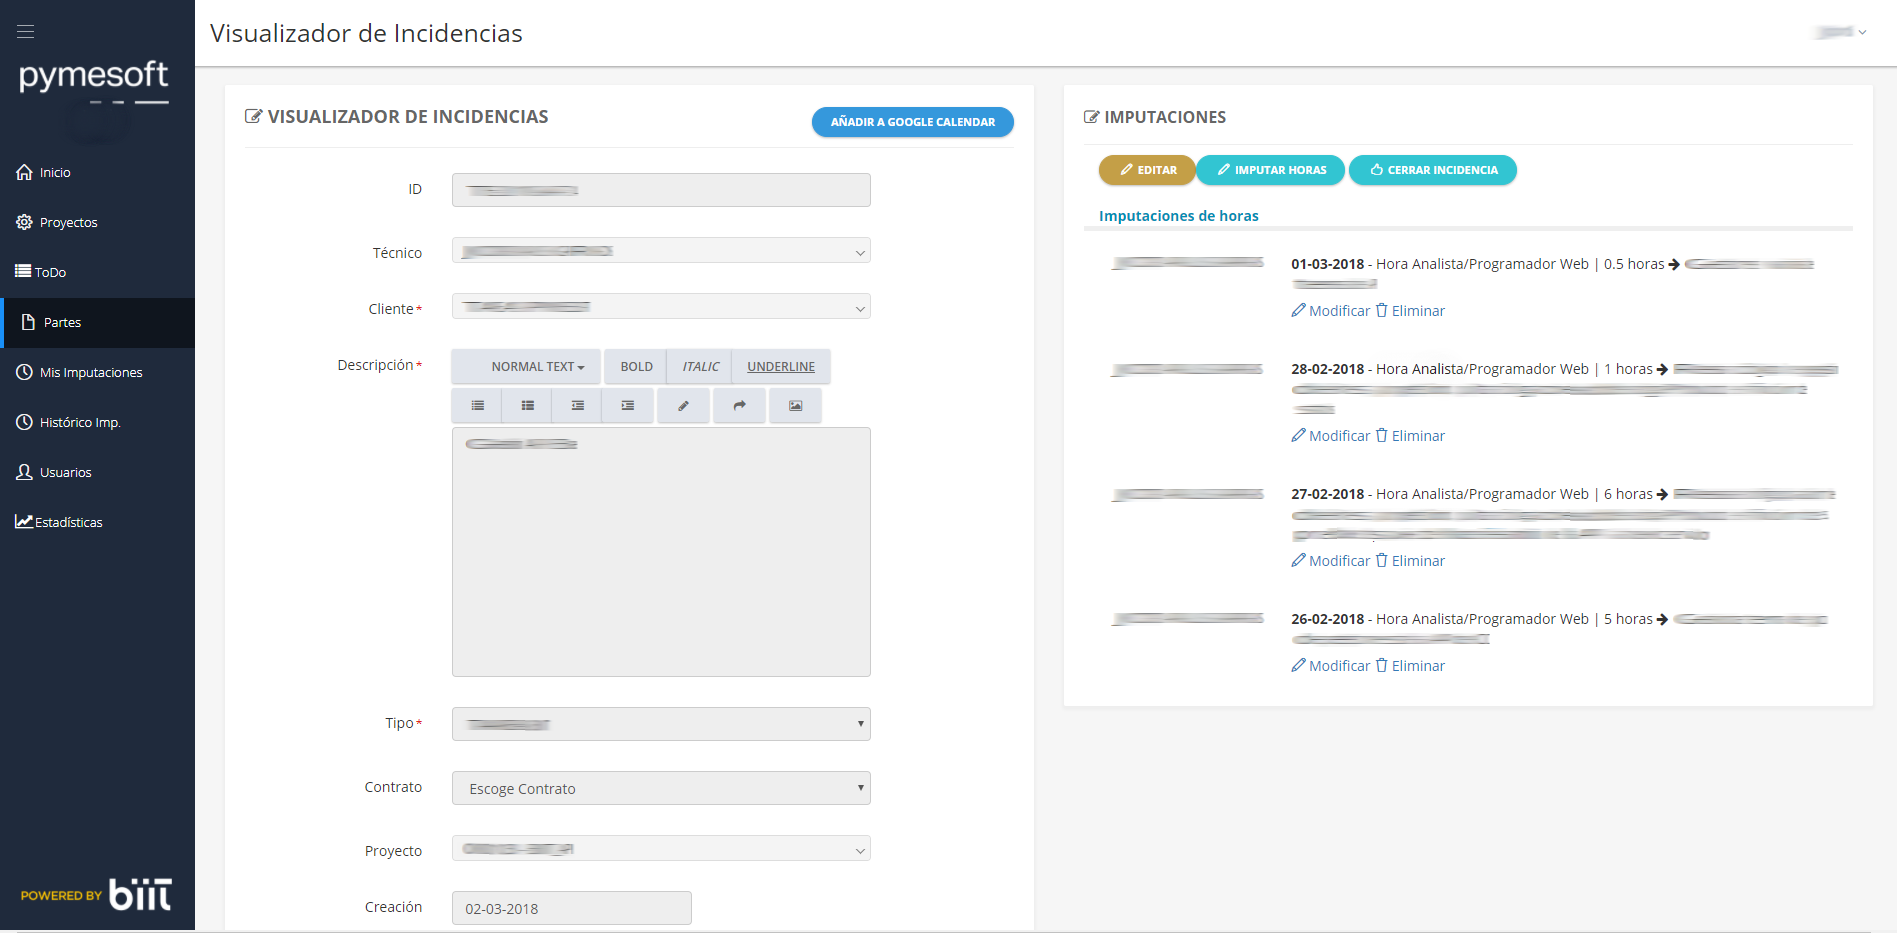Toggle Underline formatting in description editor
Image resolution: width=1897 pixels, height=933 pixels.
click(x=780, y=367)
